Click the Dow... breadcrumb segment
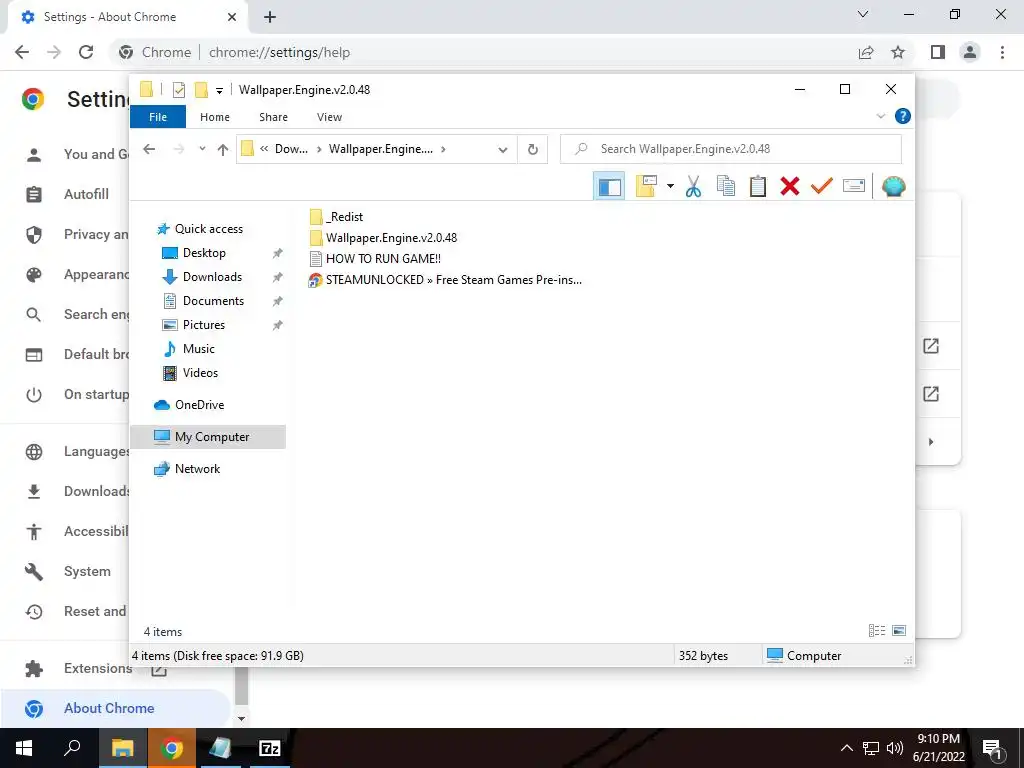This screenshot has width=1024, height=768. click(x=291, y=149)
